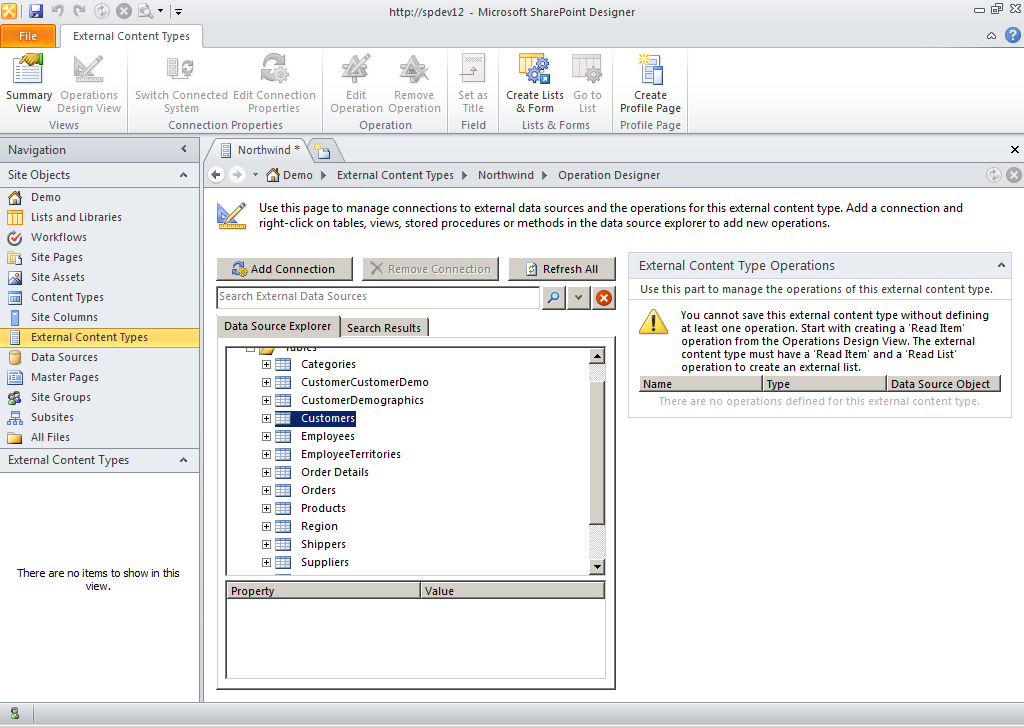Open Edit Connection Properties
Image resolution: width=1024 pixels, height=728 pixels.
(274, 84)
